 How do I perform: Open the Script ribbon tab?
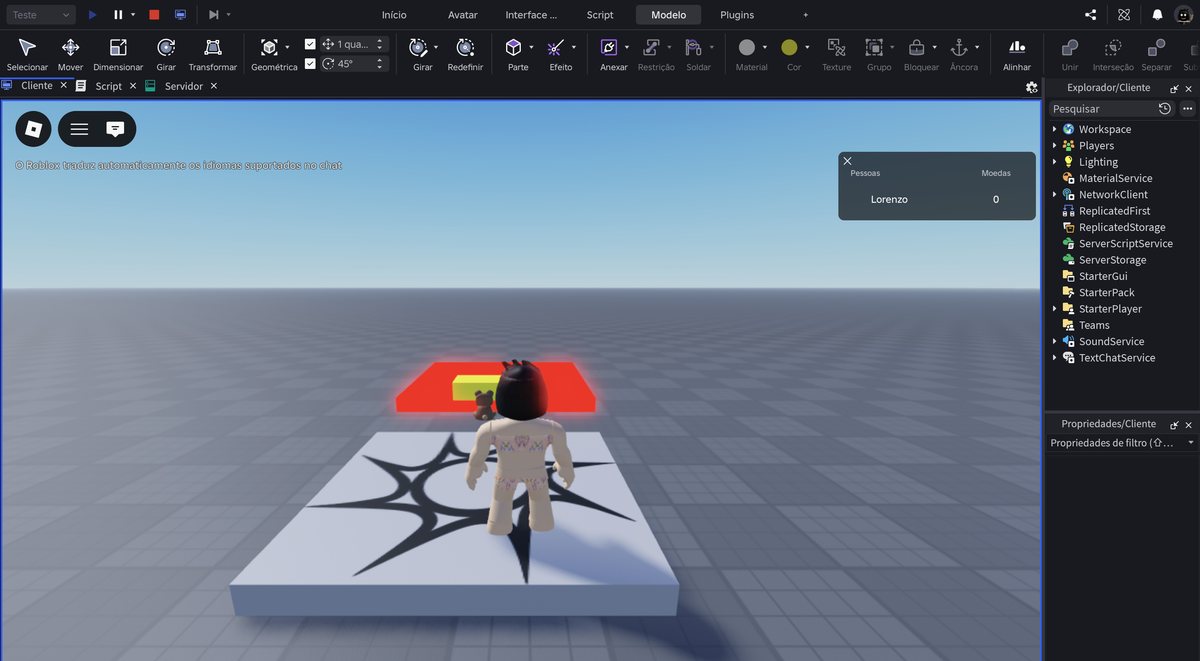point(600,15)
